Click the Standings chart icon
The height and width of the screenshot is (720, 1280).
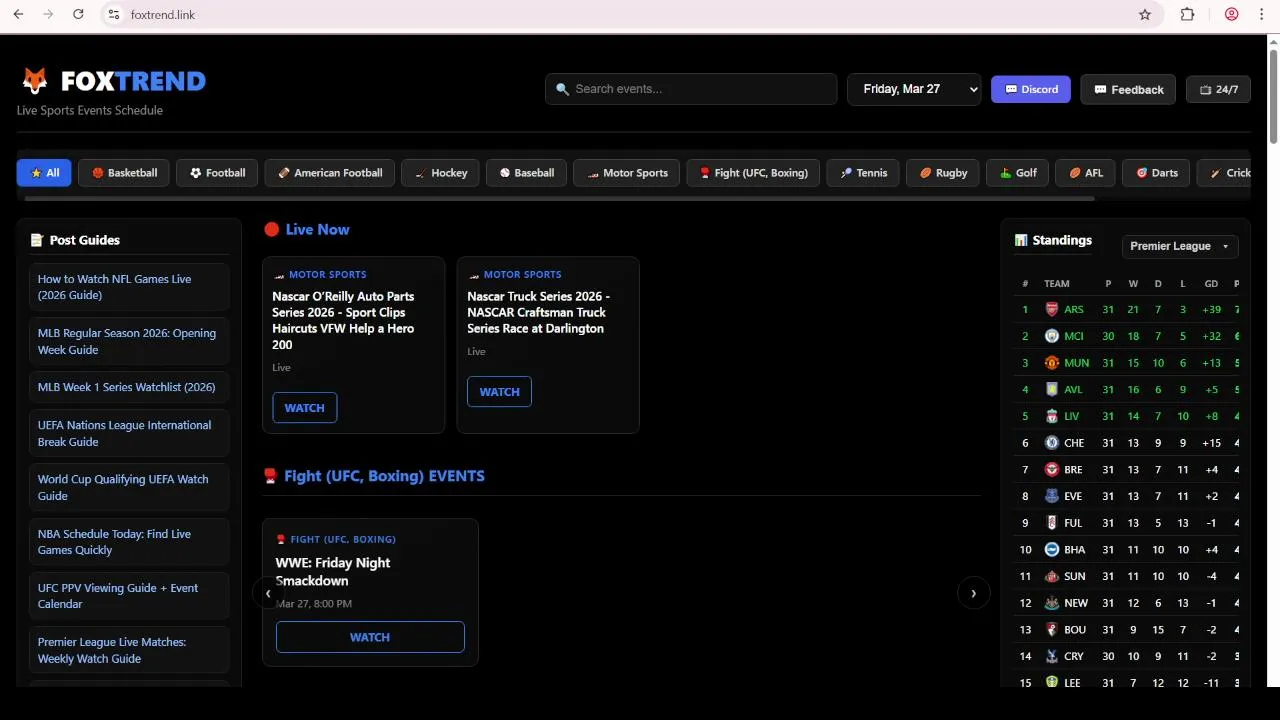coord(1021,240)
